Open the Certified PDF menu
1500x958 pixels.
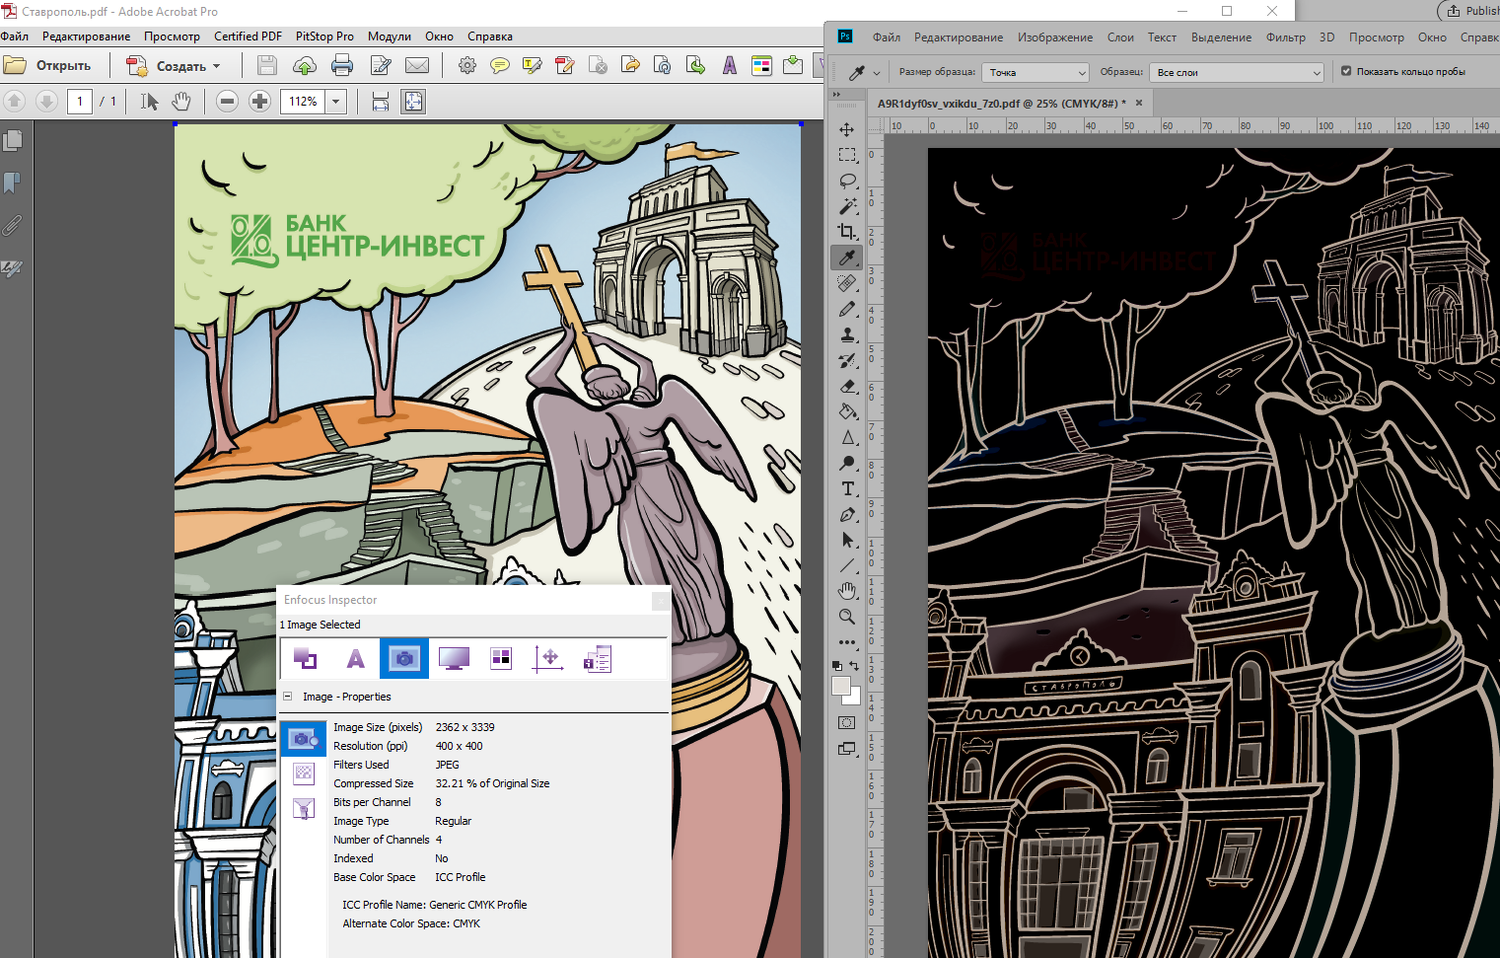coord(248,36)
